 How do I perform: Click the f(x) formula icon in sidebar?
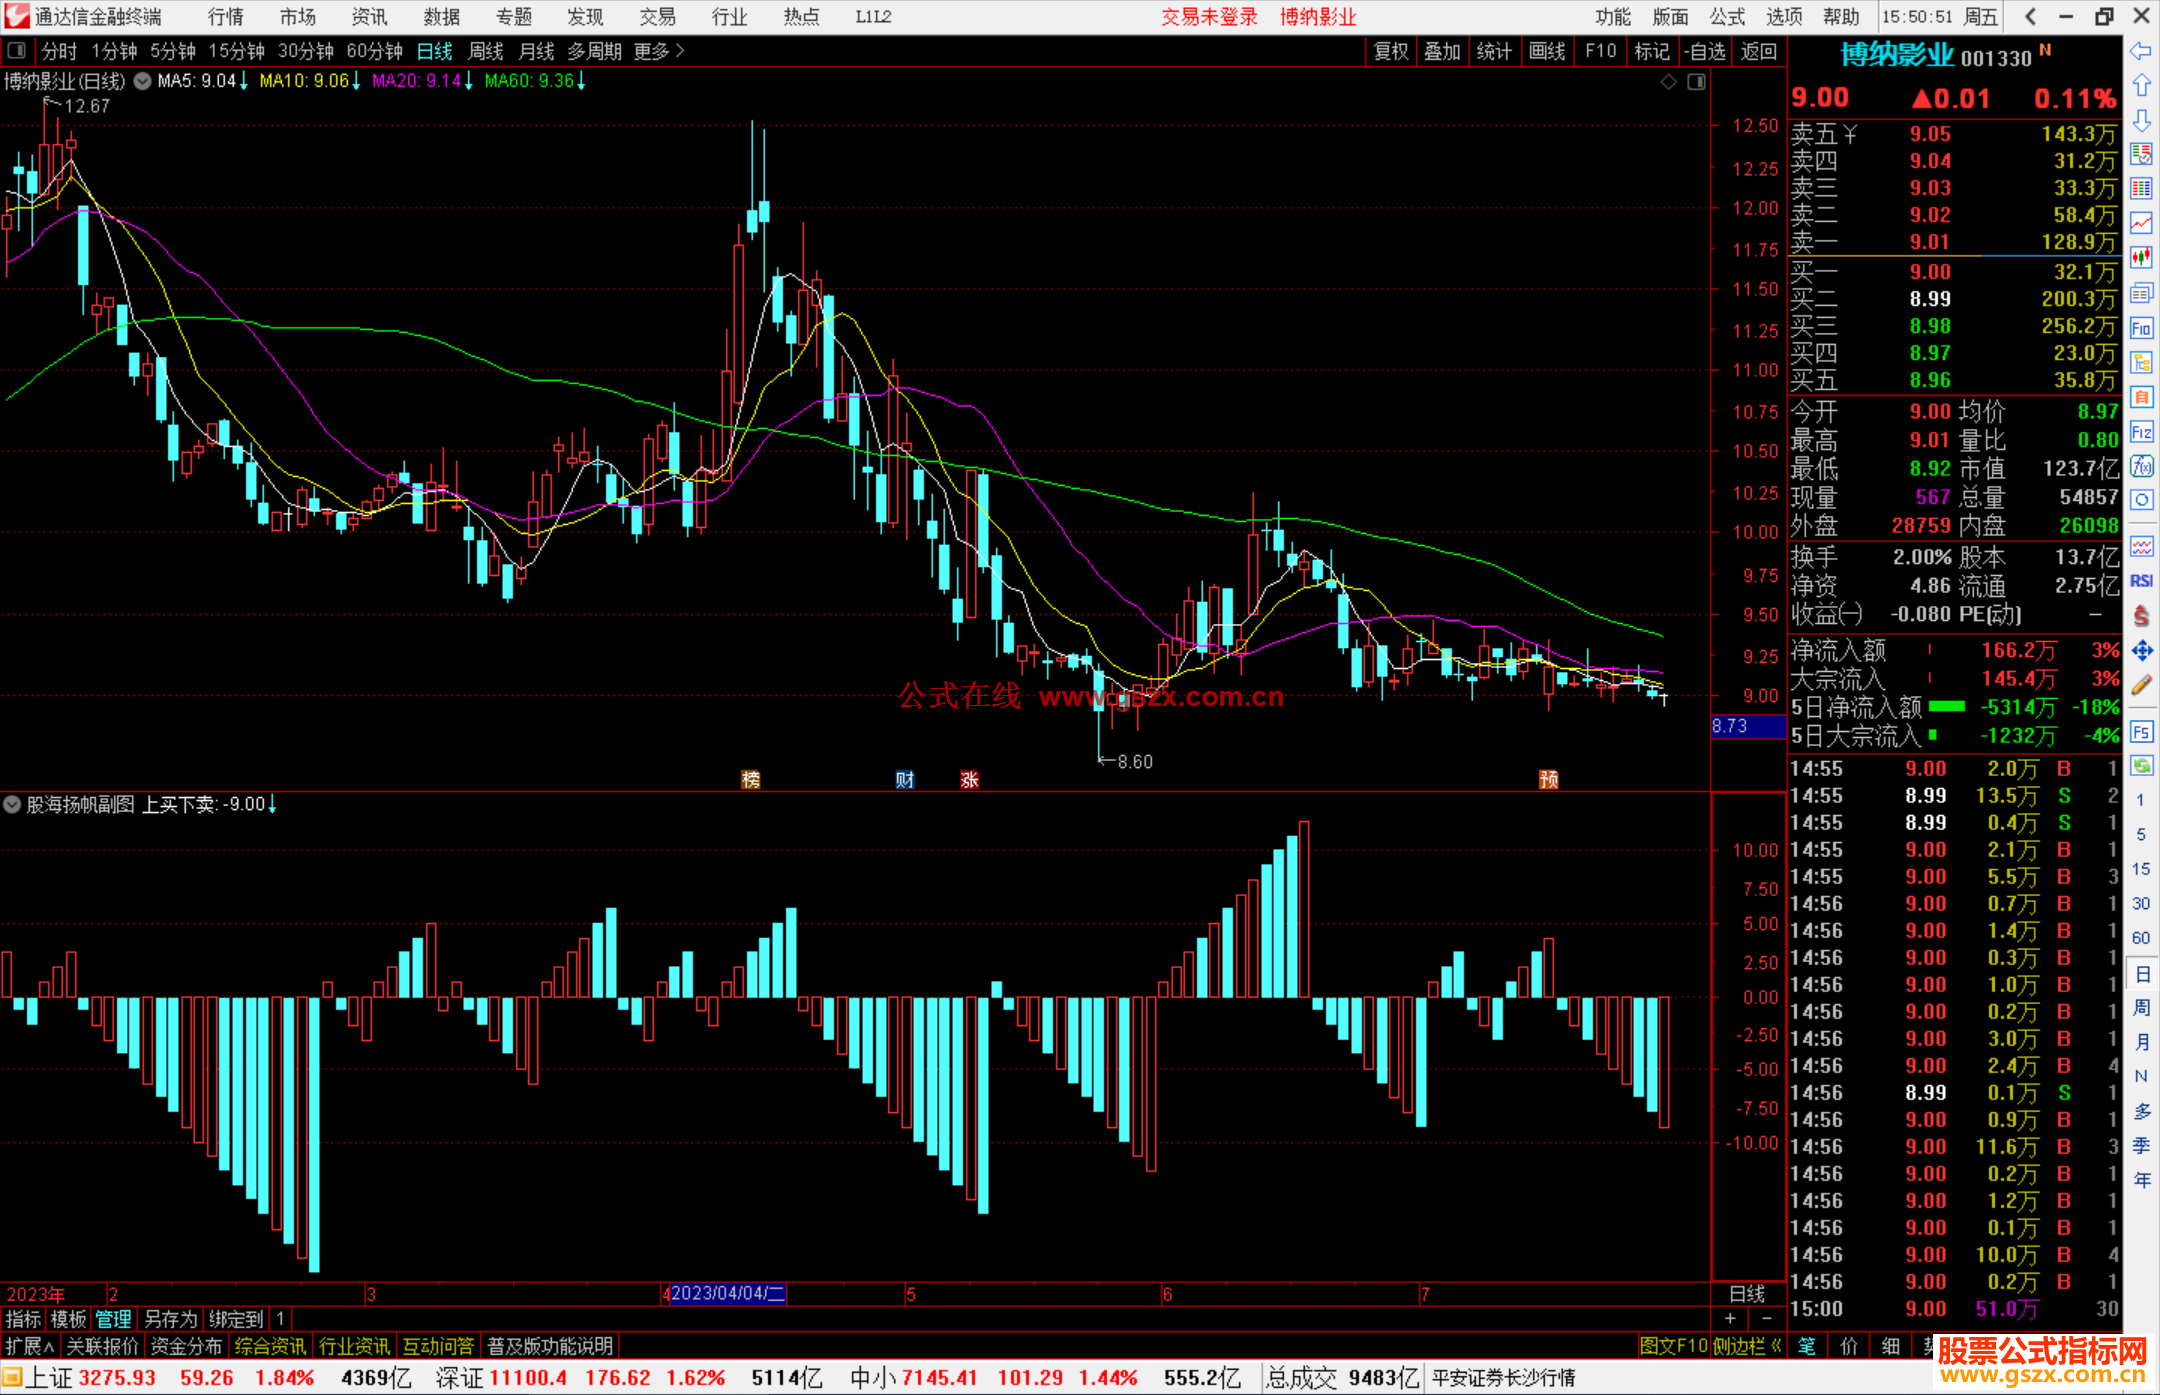[2141, 467]
